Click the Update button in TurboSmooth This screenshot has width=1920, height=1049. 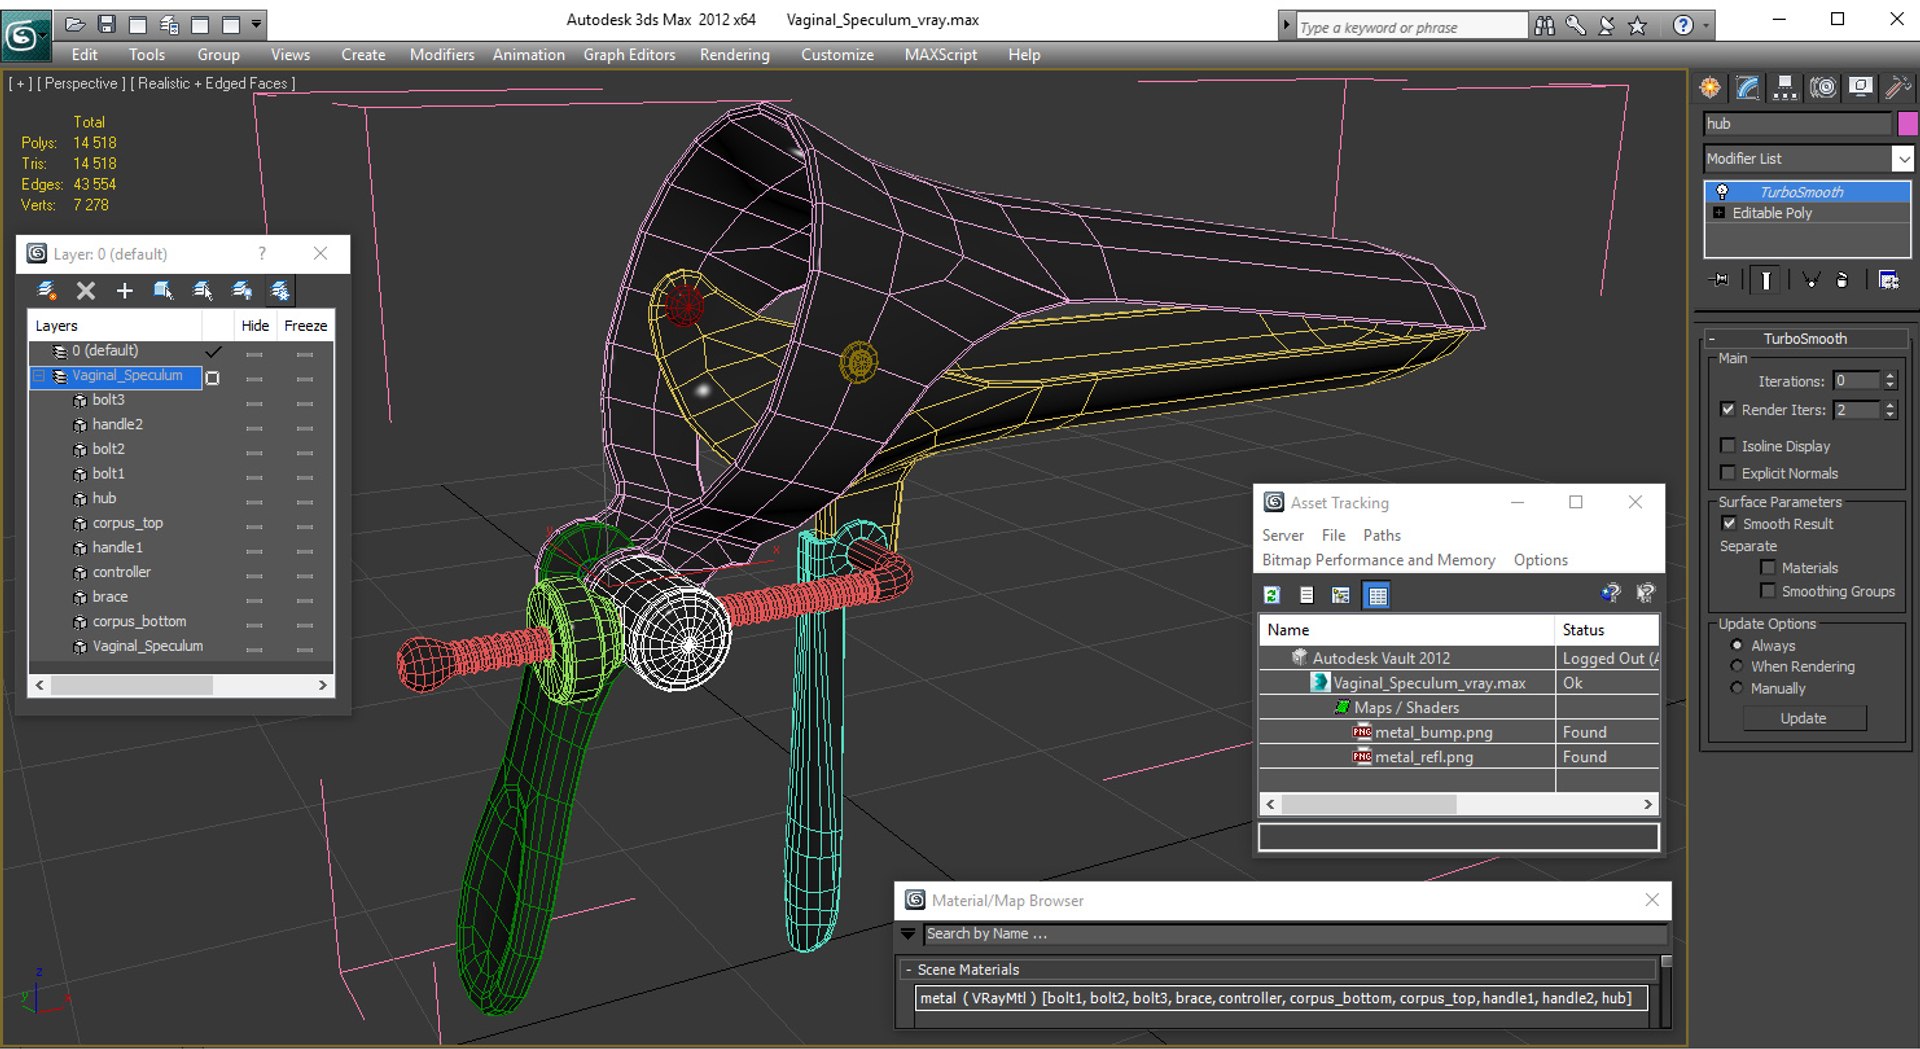point(1803,718)
